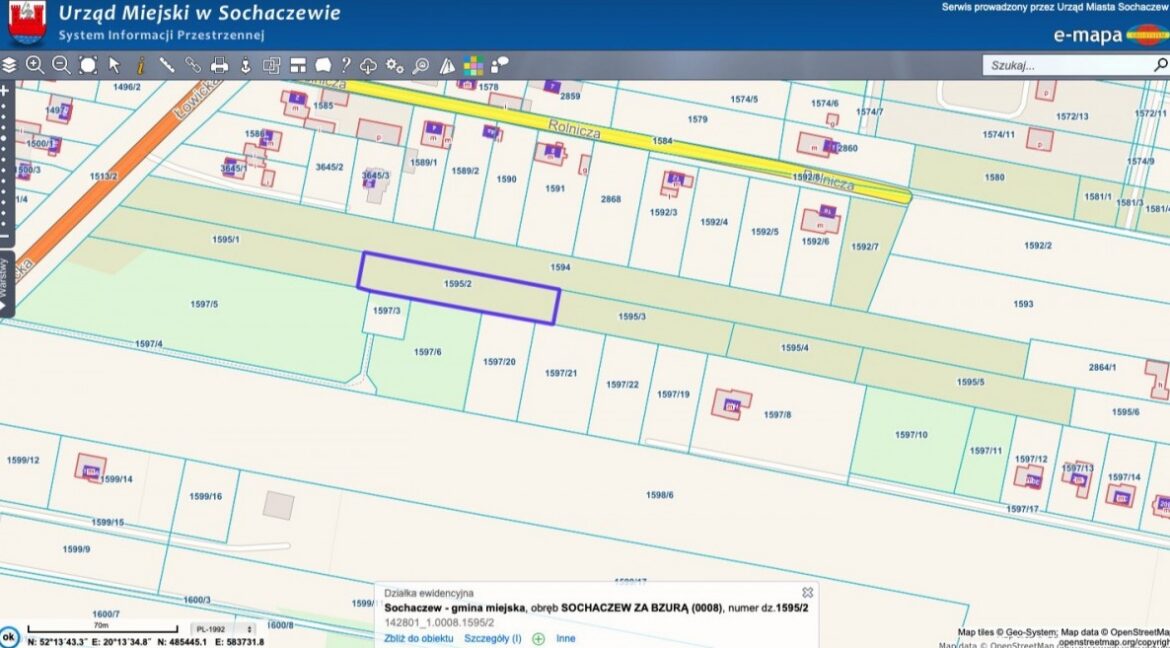Viewport: 1170px width, 648px height.
Task: Open the colorful grid palette icon
Action: 473,66
